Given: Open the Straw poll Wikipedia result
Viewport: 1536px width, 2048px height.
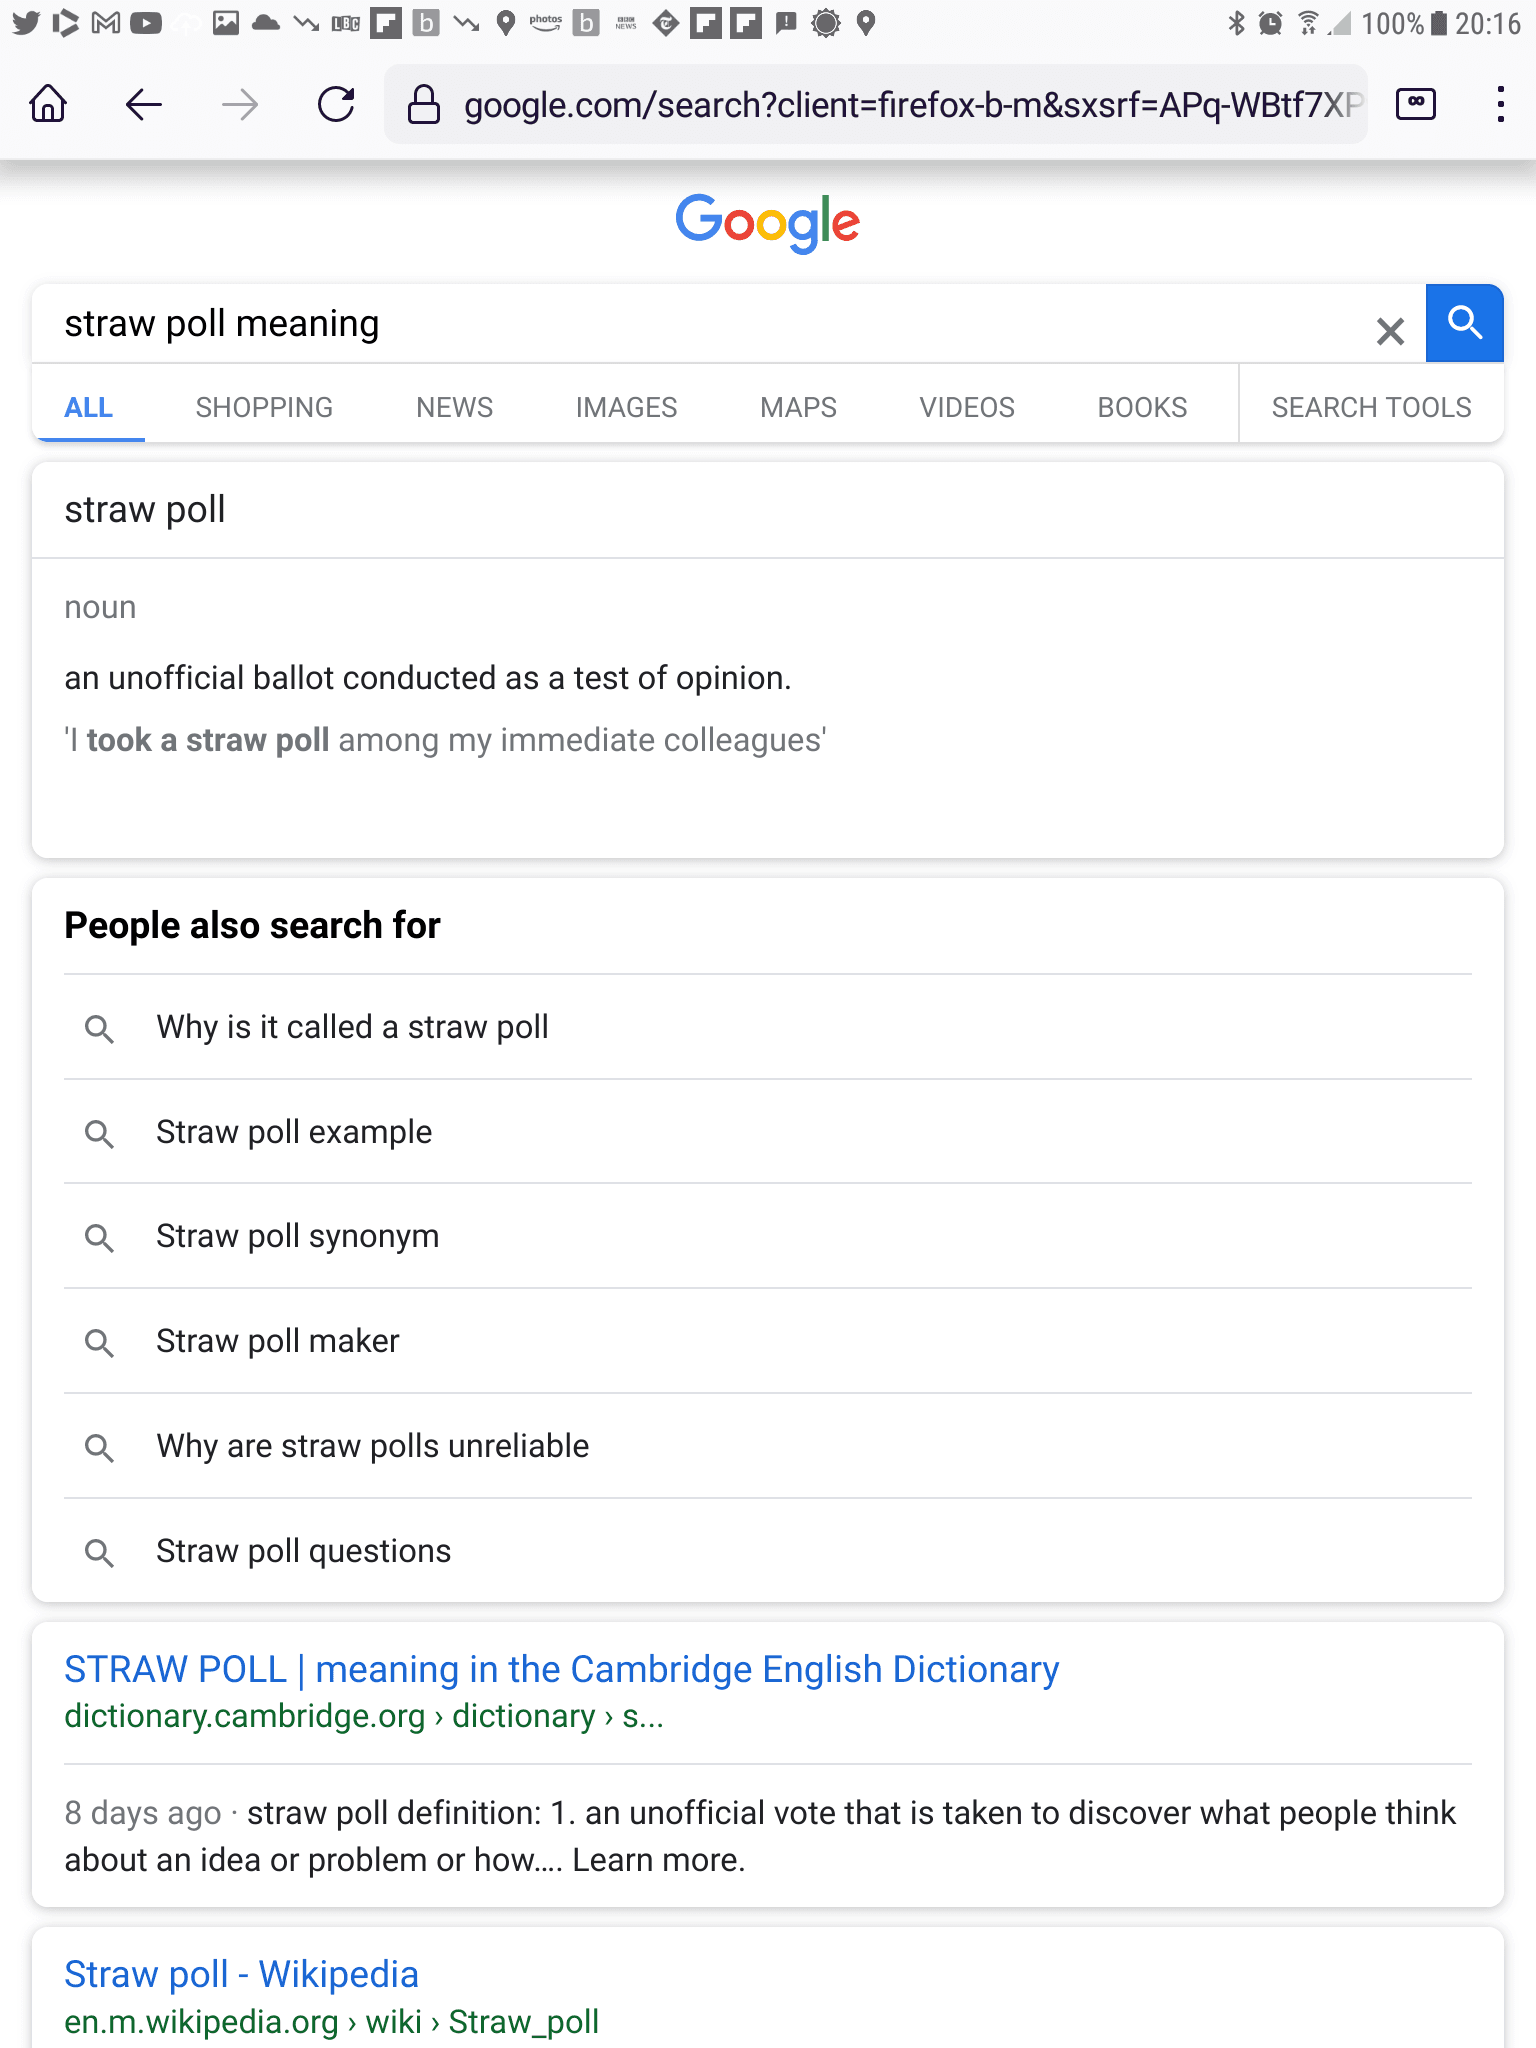Looking at the screenshot, I should (x=241, y=1974).
